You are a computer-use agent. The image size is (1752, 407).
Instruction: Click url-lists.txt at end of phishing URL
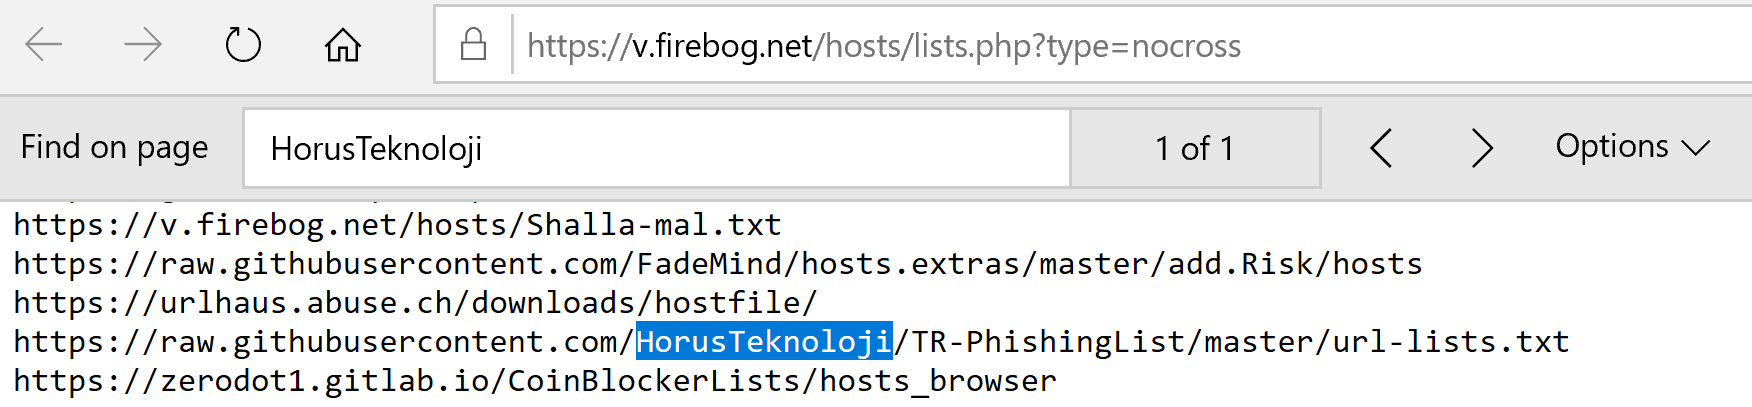coord(1451,342)
